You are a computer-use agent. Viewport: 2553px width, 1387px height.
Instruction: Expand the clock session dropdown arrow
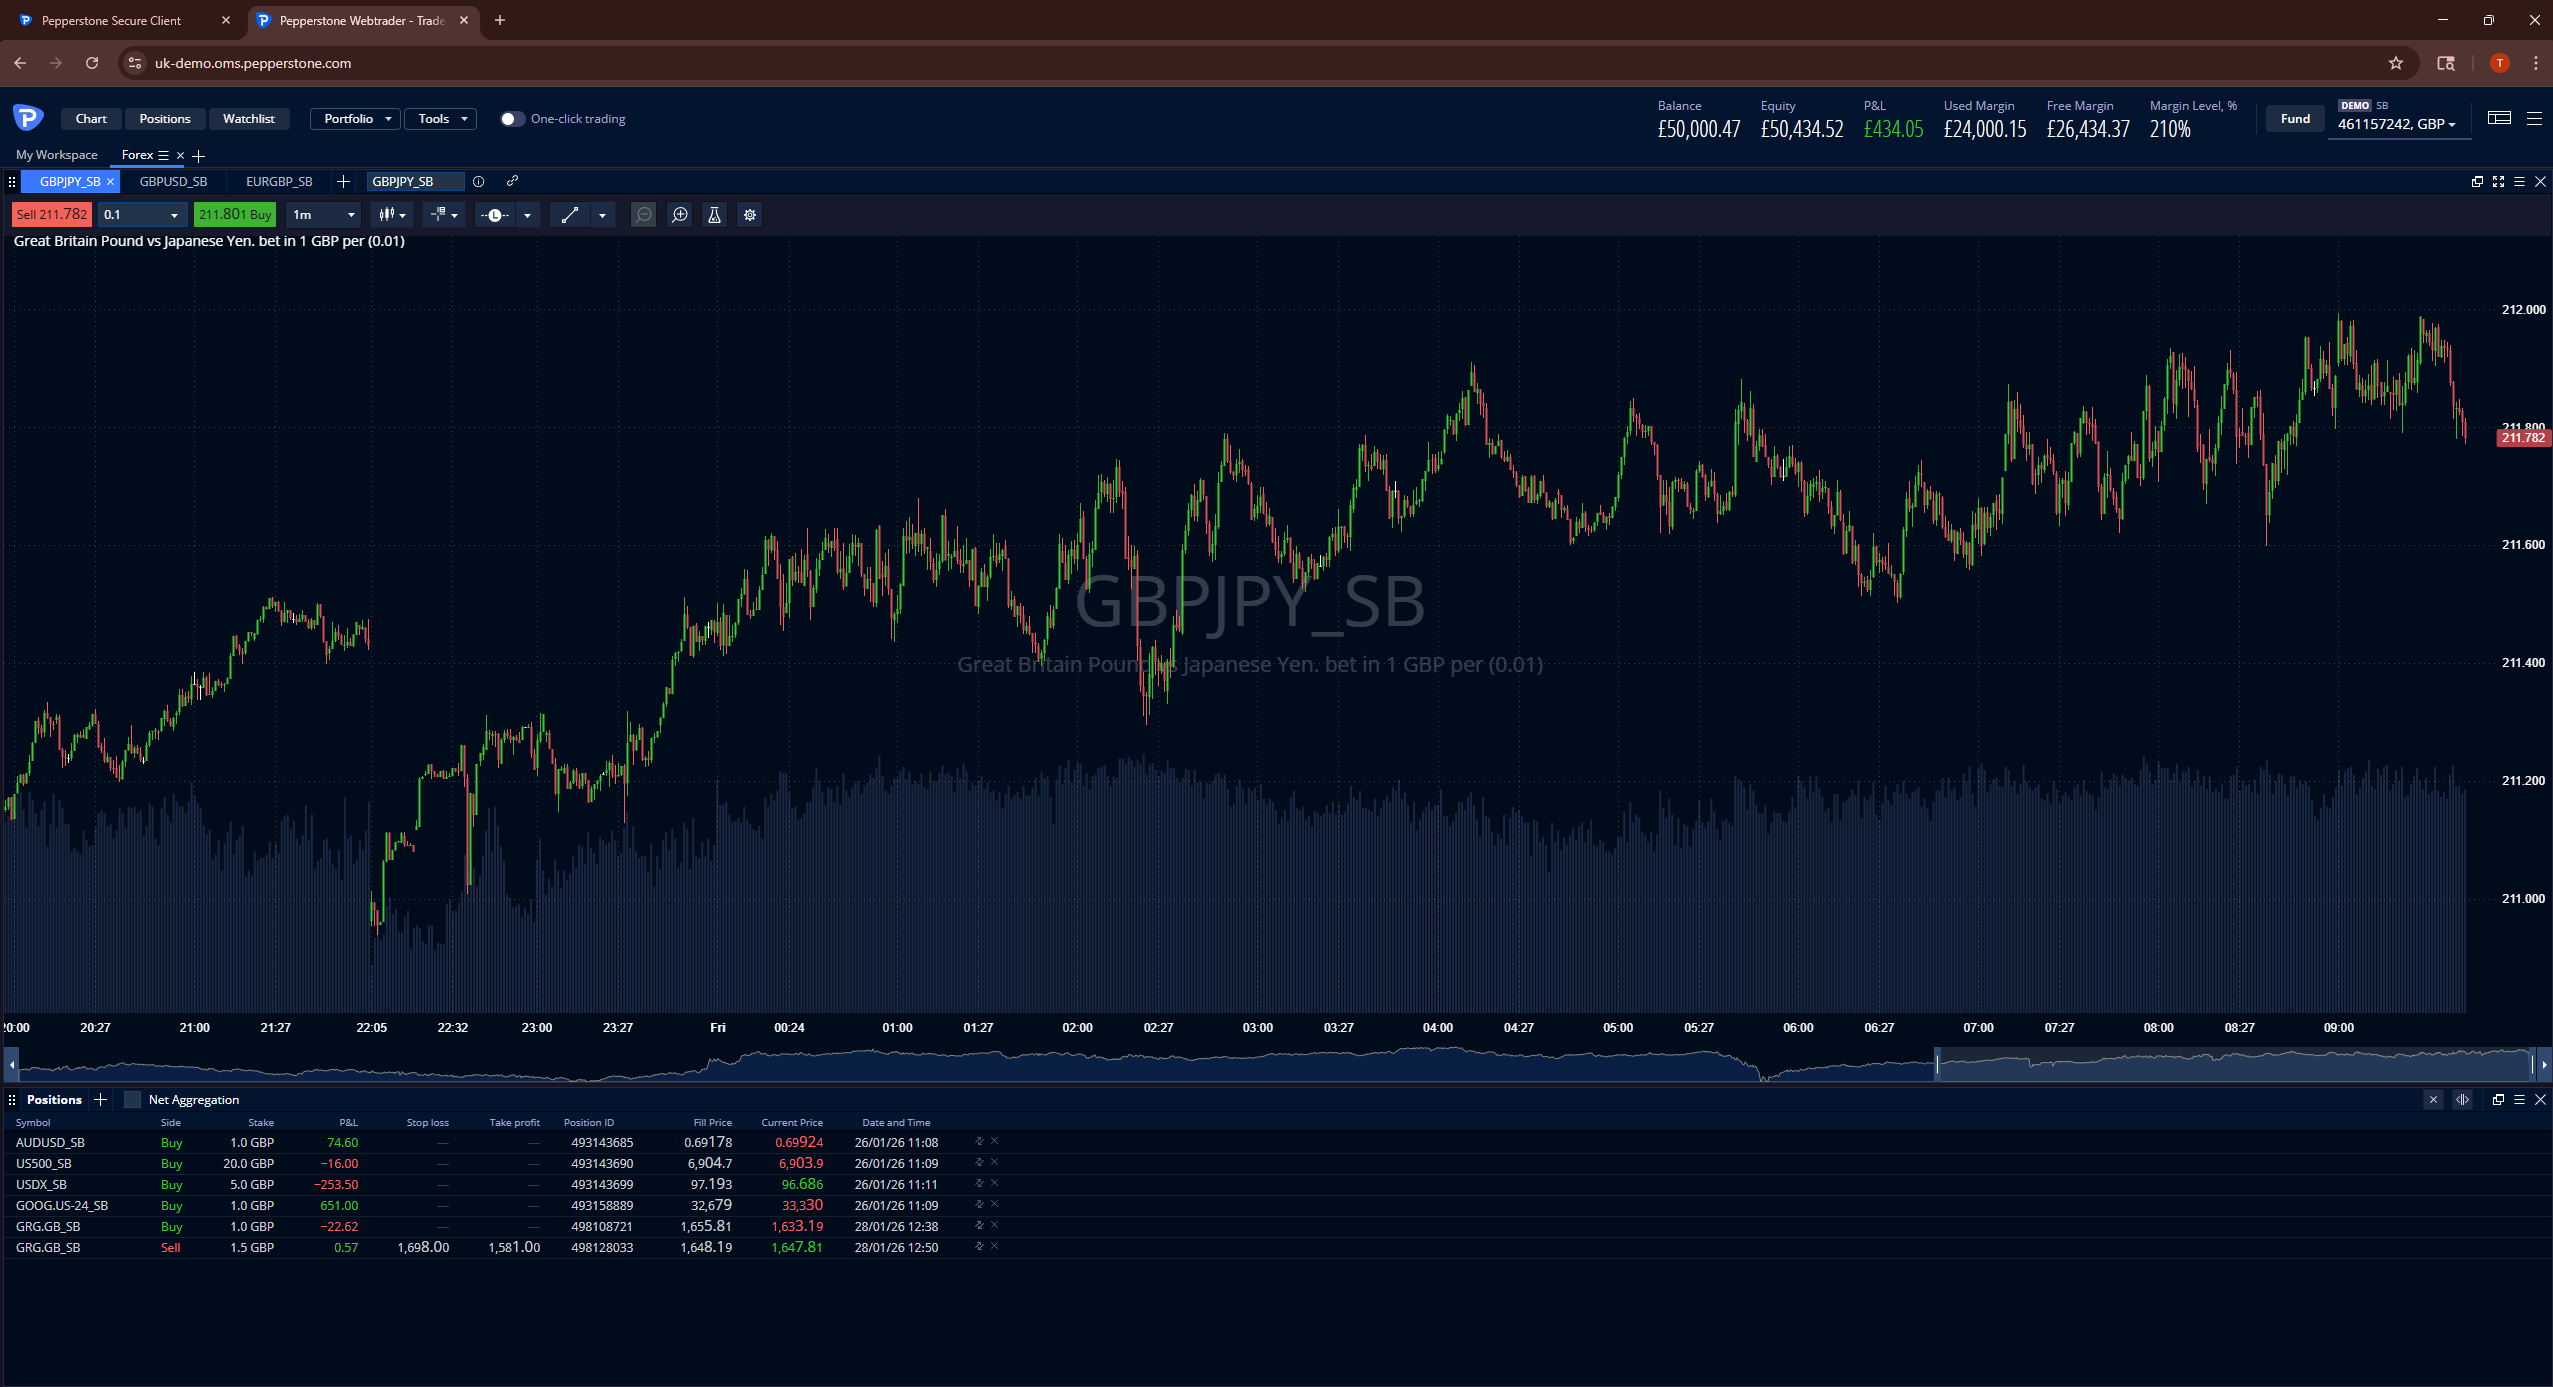(x=527, y=215)
